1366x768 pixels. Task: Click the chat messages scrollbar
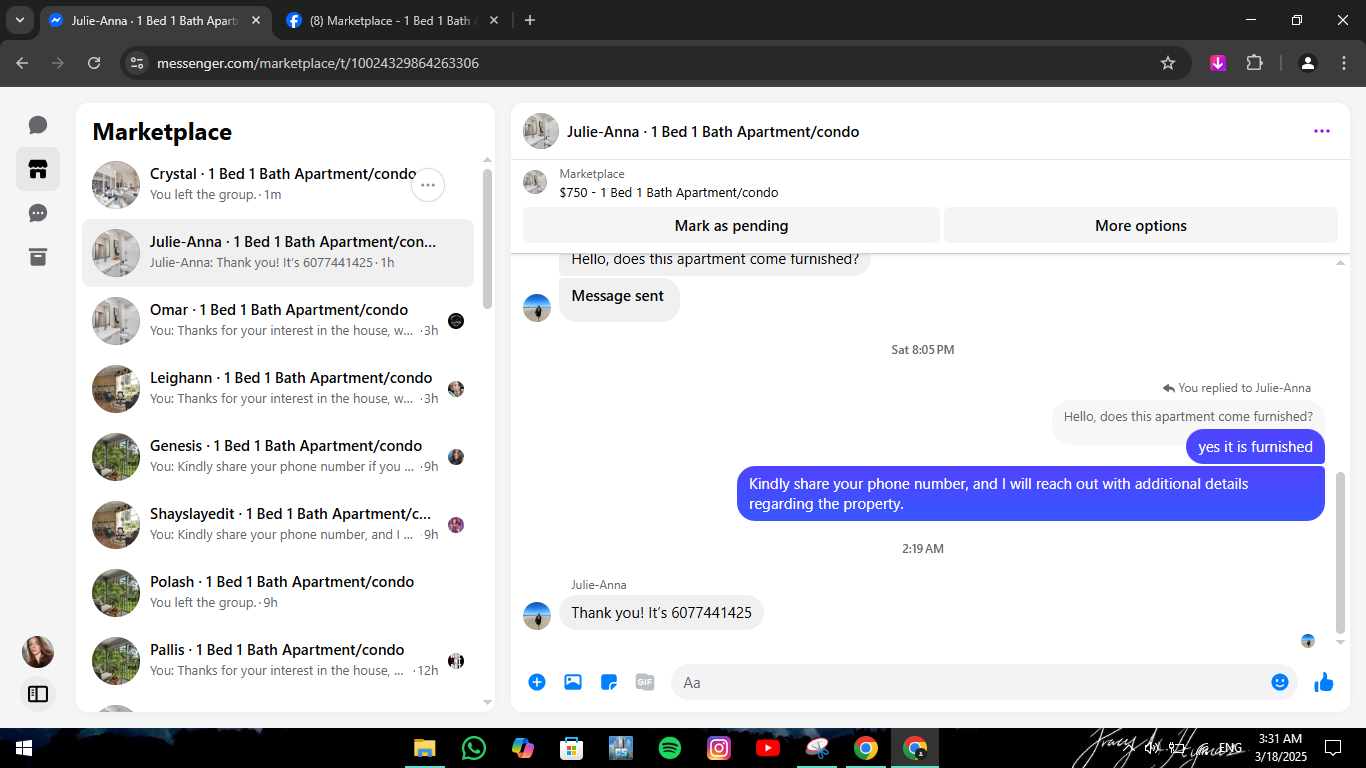[1341, 552]
